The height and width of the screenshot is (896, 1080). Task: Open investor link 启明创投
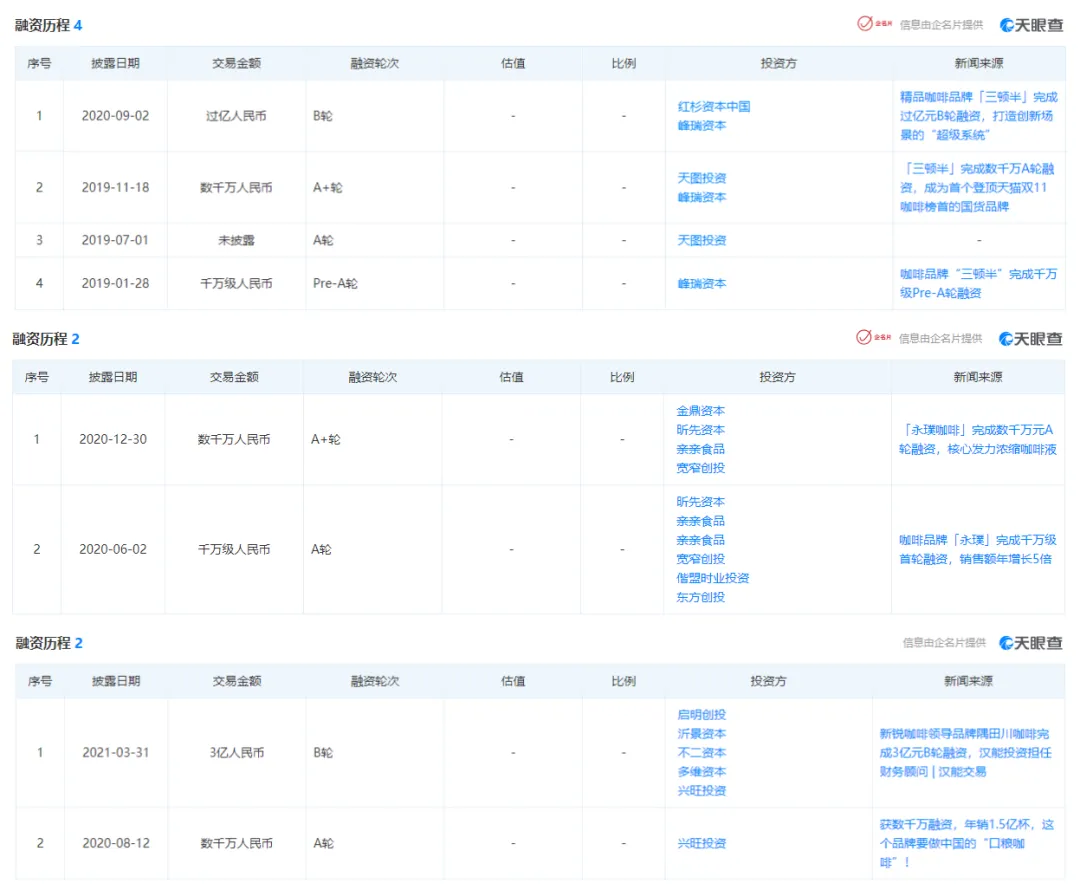701,715
